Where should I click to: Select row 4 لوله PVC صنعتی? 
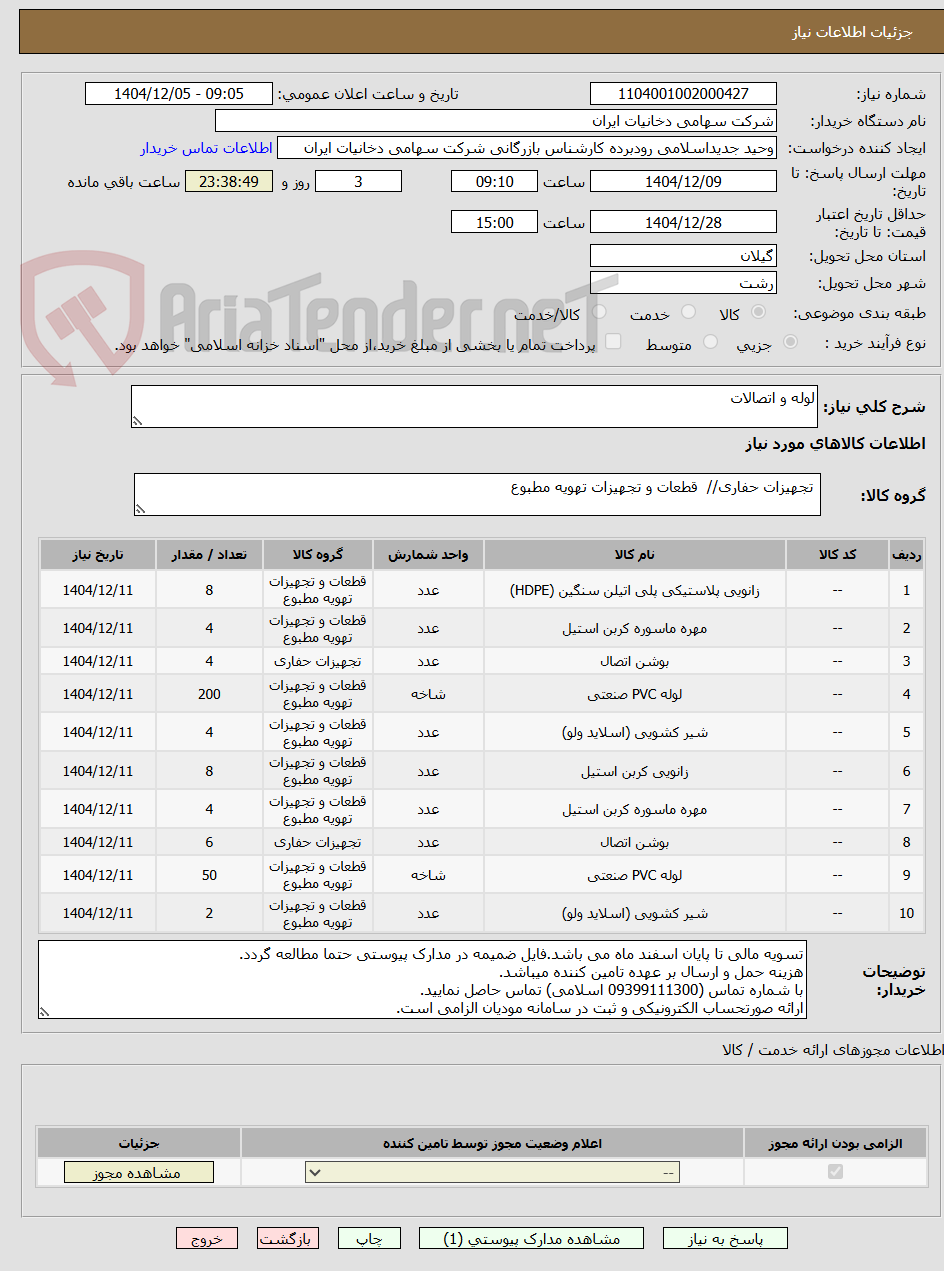(482, 694)
